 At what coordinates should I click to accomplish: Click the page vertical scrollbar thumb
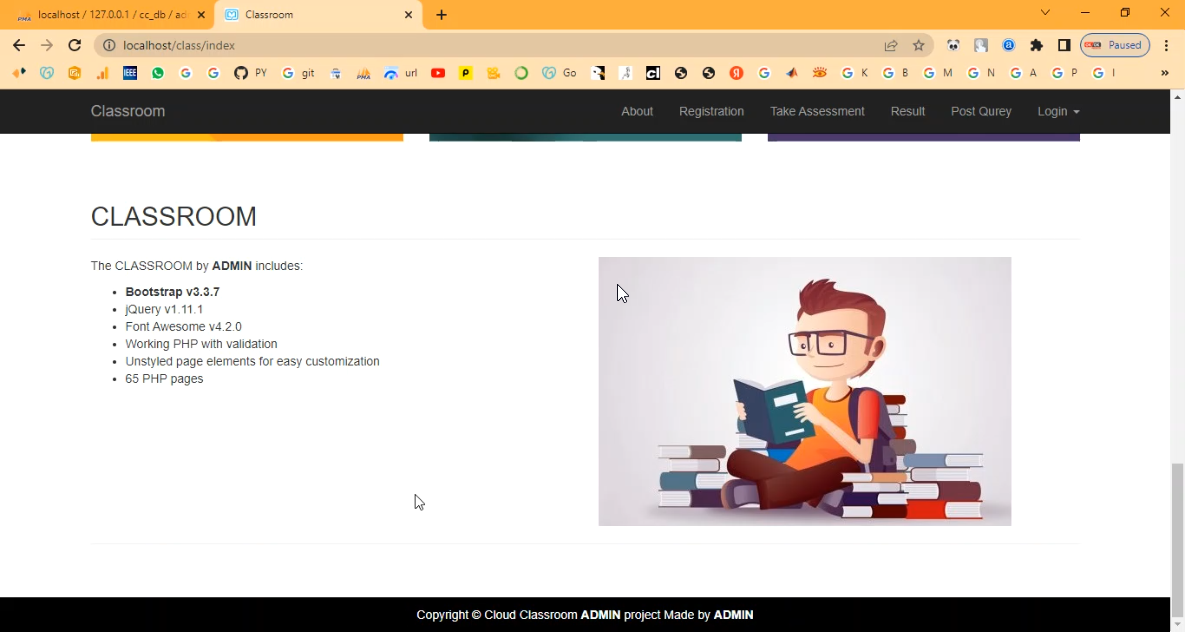(1177, 530)
